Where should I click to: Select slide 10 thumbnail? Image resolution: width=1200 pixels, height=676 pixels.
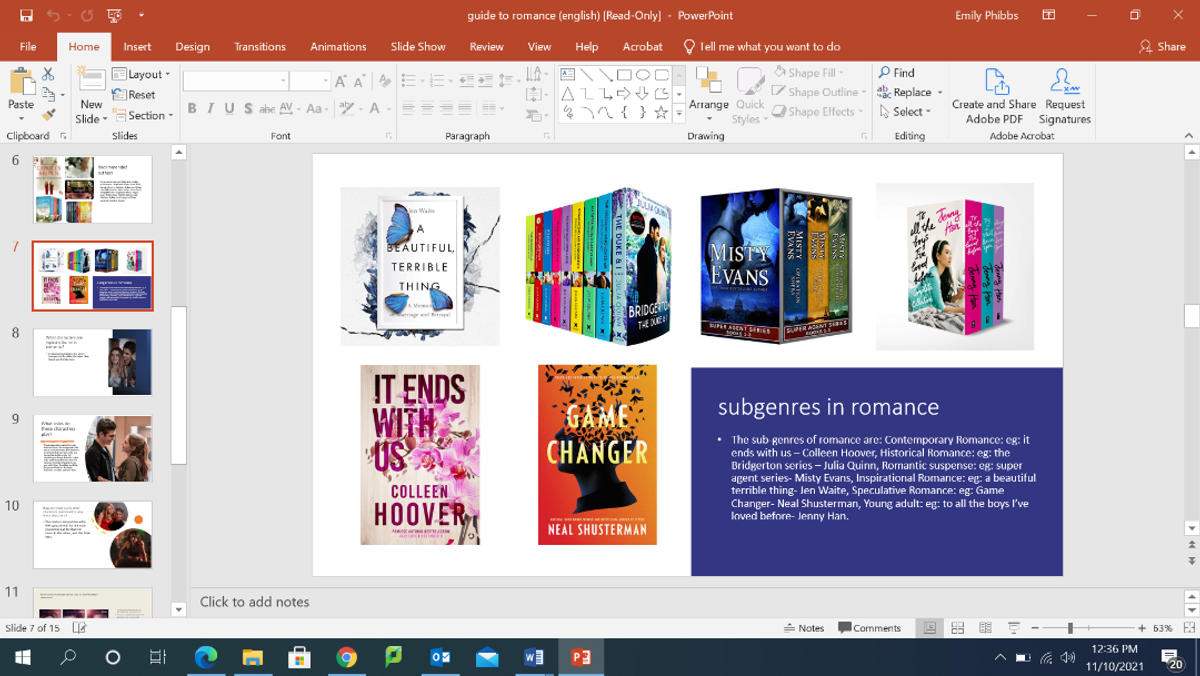[92, 535]
